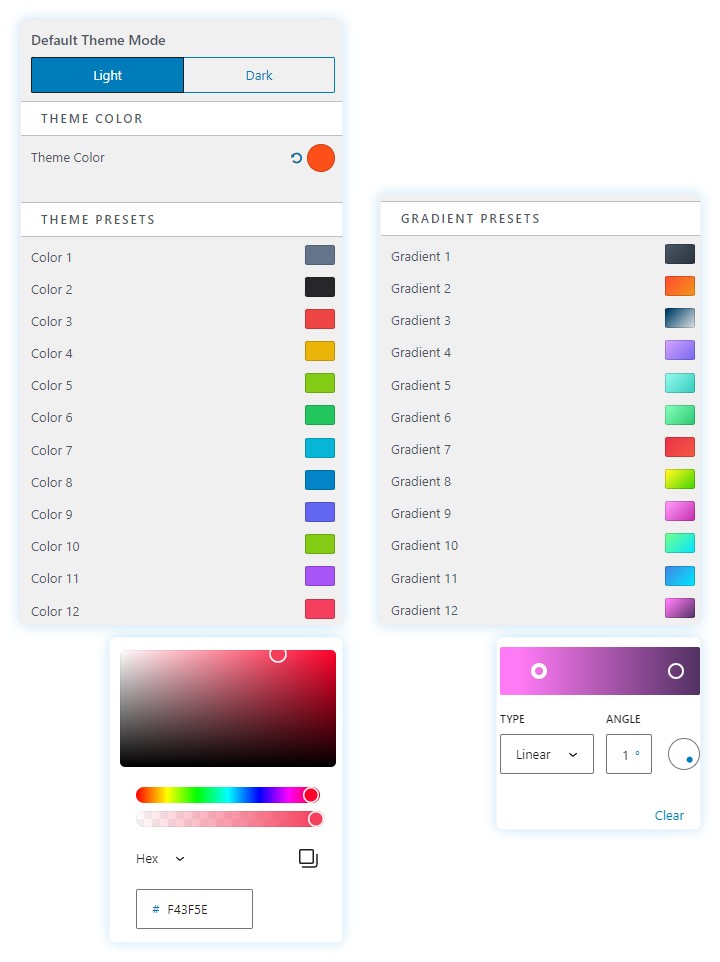The width and height of the screenshot is (720, 962).
Task: Click the hue slider bar
Action: click(x=227, y=795)
